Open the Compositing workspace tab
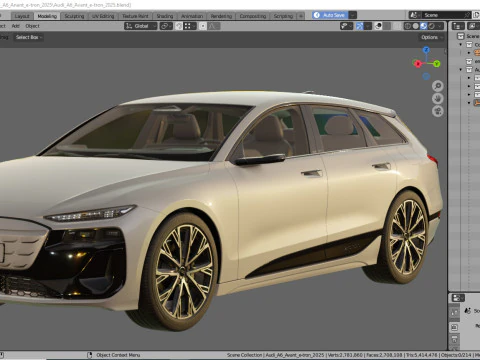The height and width of the screenshot is (360, 480). pos(253,16)
